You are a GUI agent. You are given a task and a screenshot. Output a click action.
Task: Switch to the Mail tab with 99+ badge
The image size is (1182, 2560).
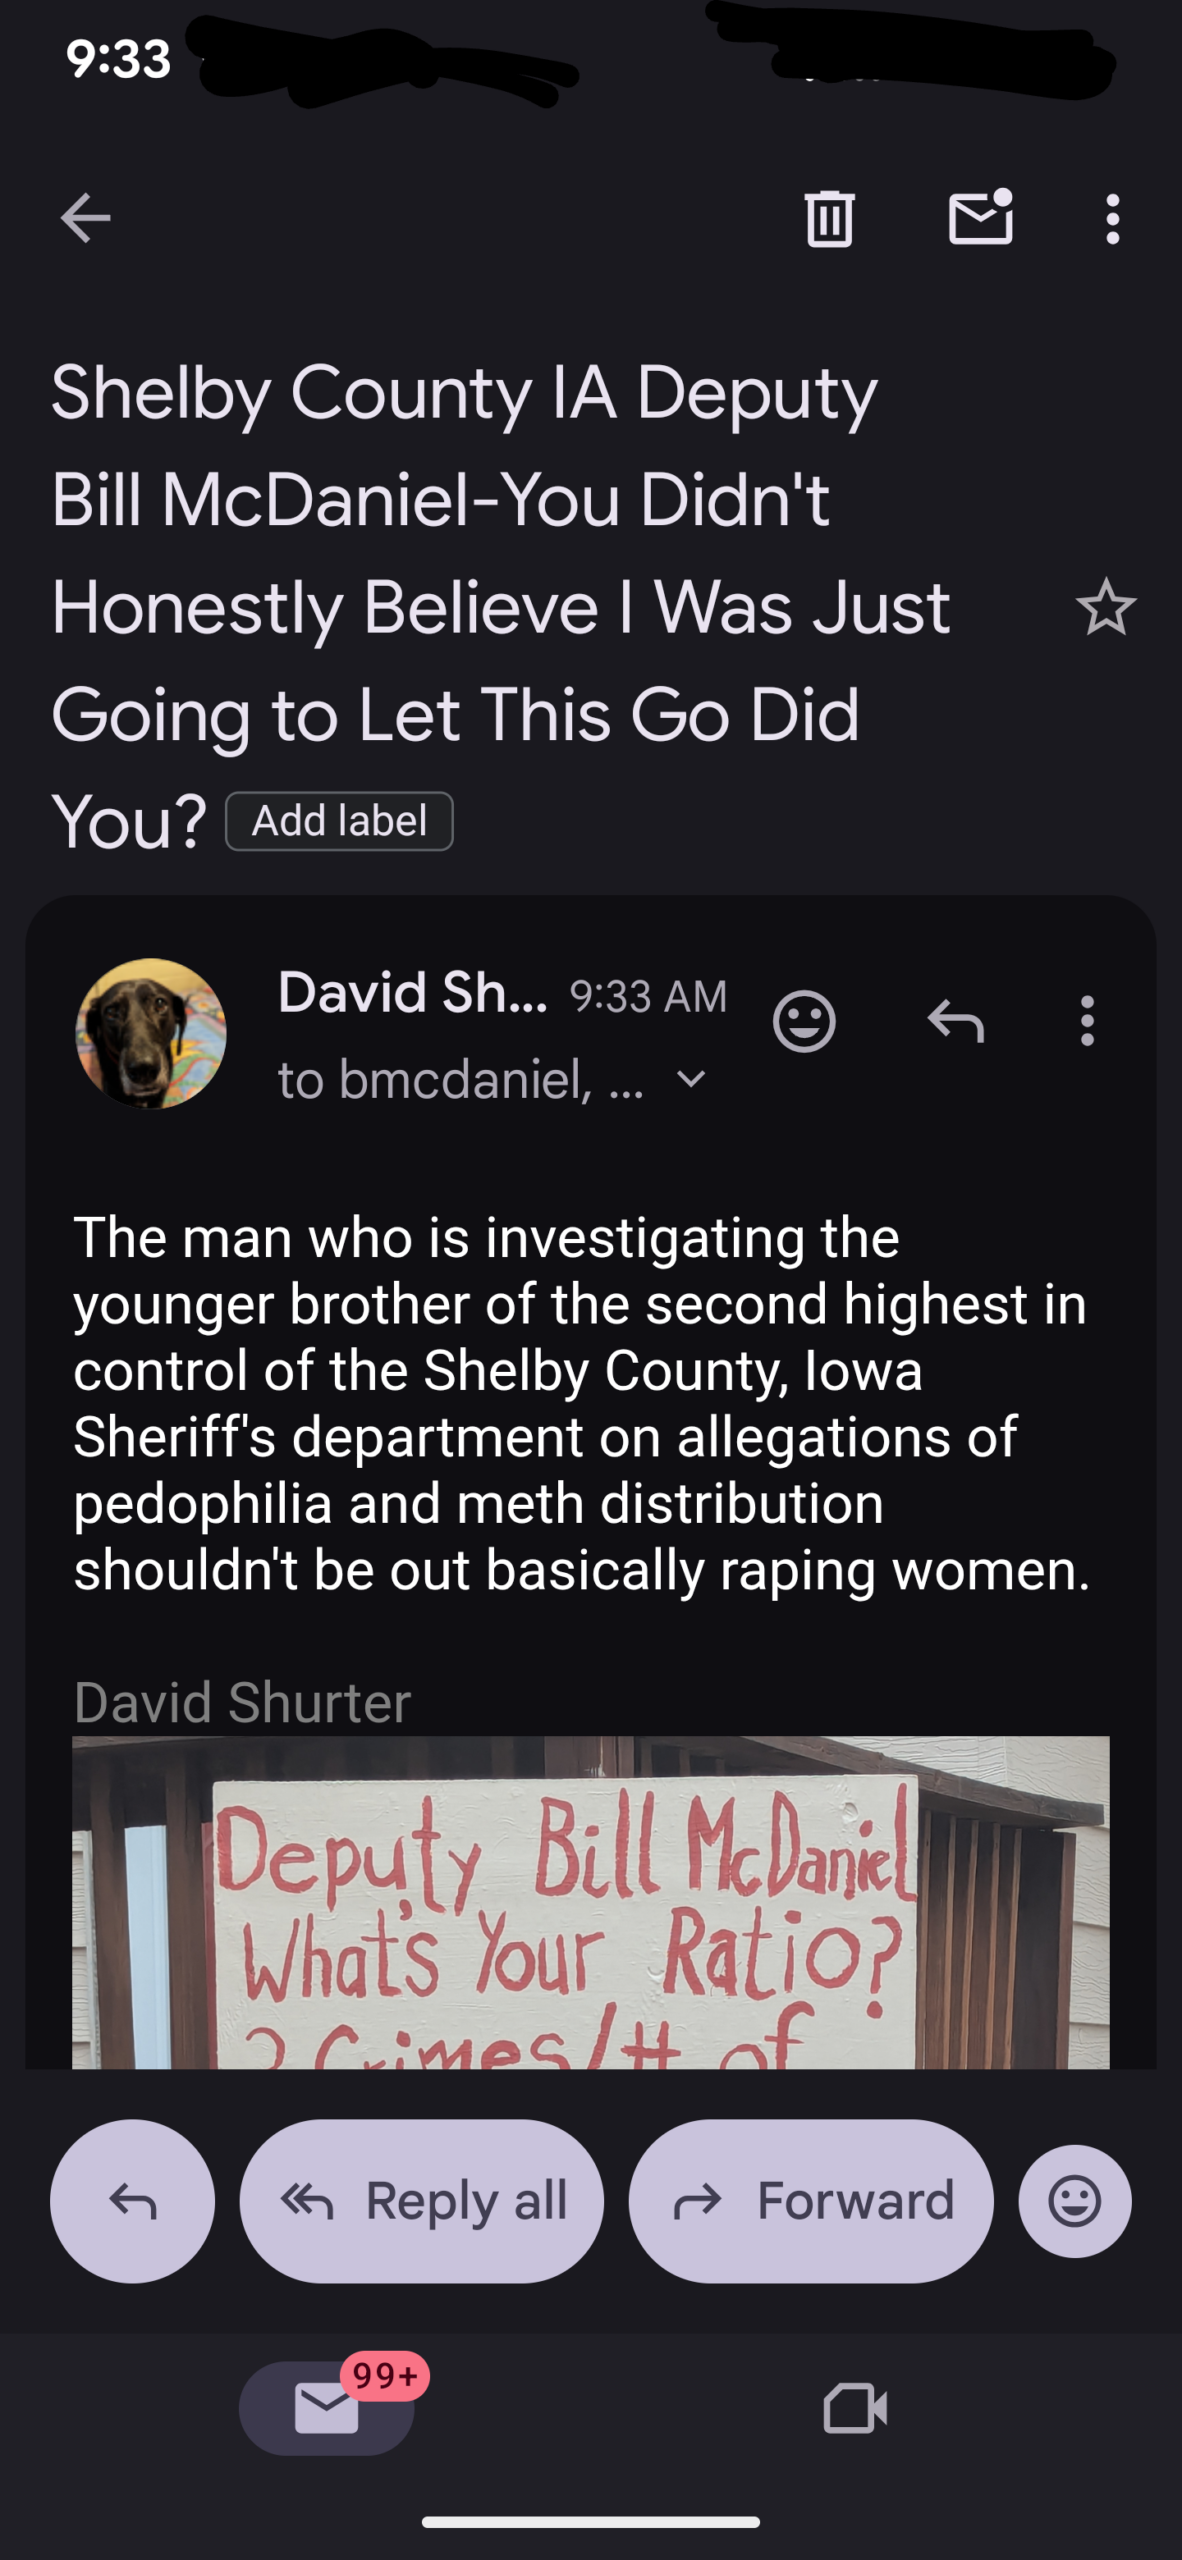coord(327,2407)
